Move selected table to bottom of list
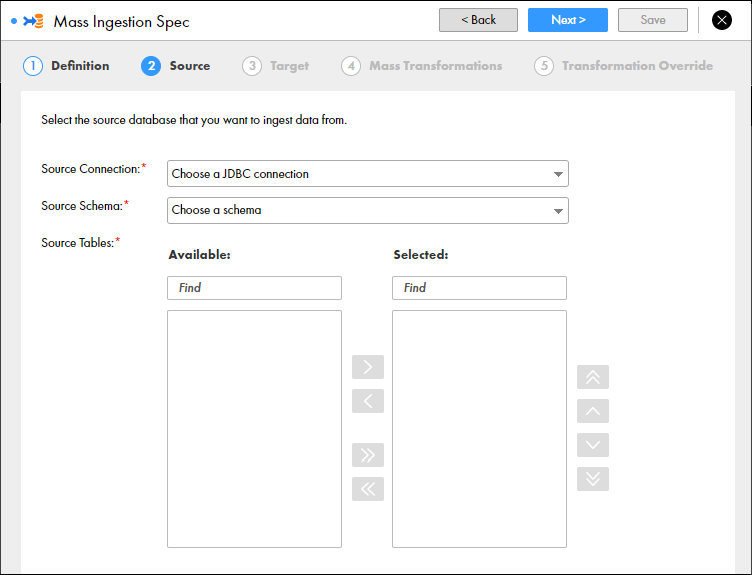Viewport: 752px width, 575px height. click(x=593, y=479)
